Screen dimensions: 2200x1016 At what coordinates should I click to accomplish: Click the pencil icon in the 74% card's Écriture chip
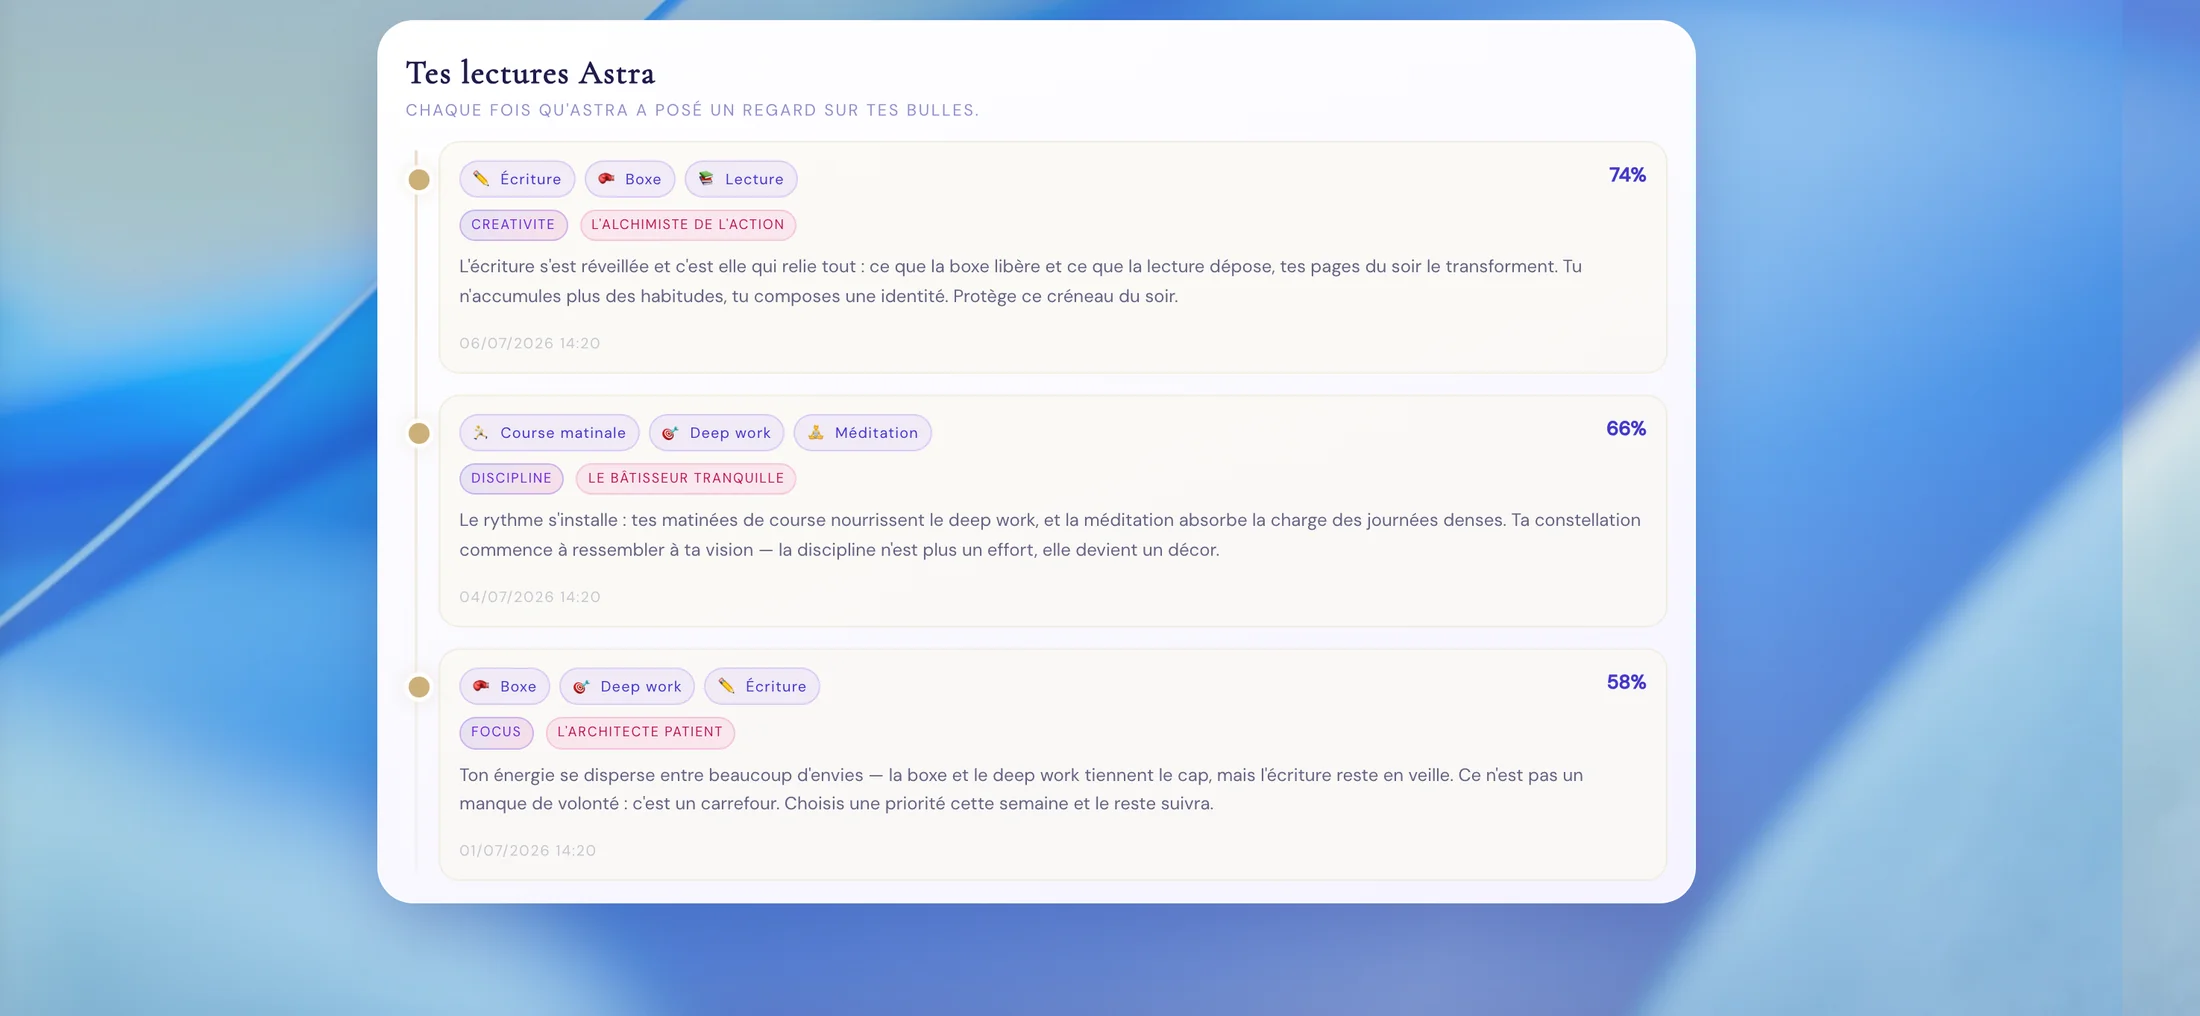(481, 179)
